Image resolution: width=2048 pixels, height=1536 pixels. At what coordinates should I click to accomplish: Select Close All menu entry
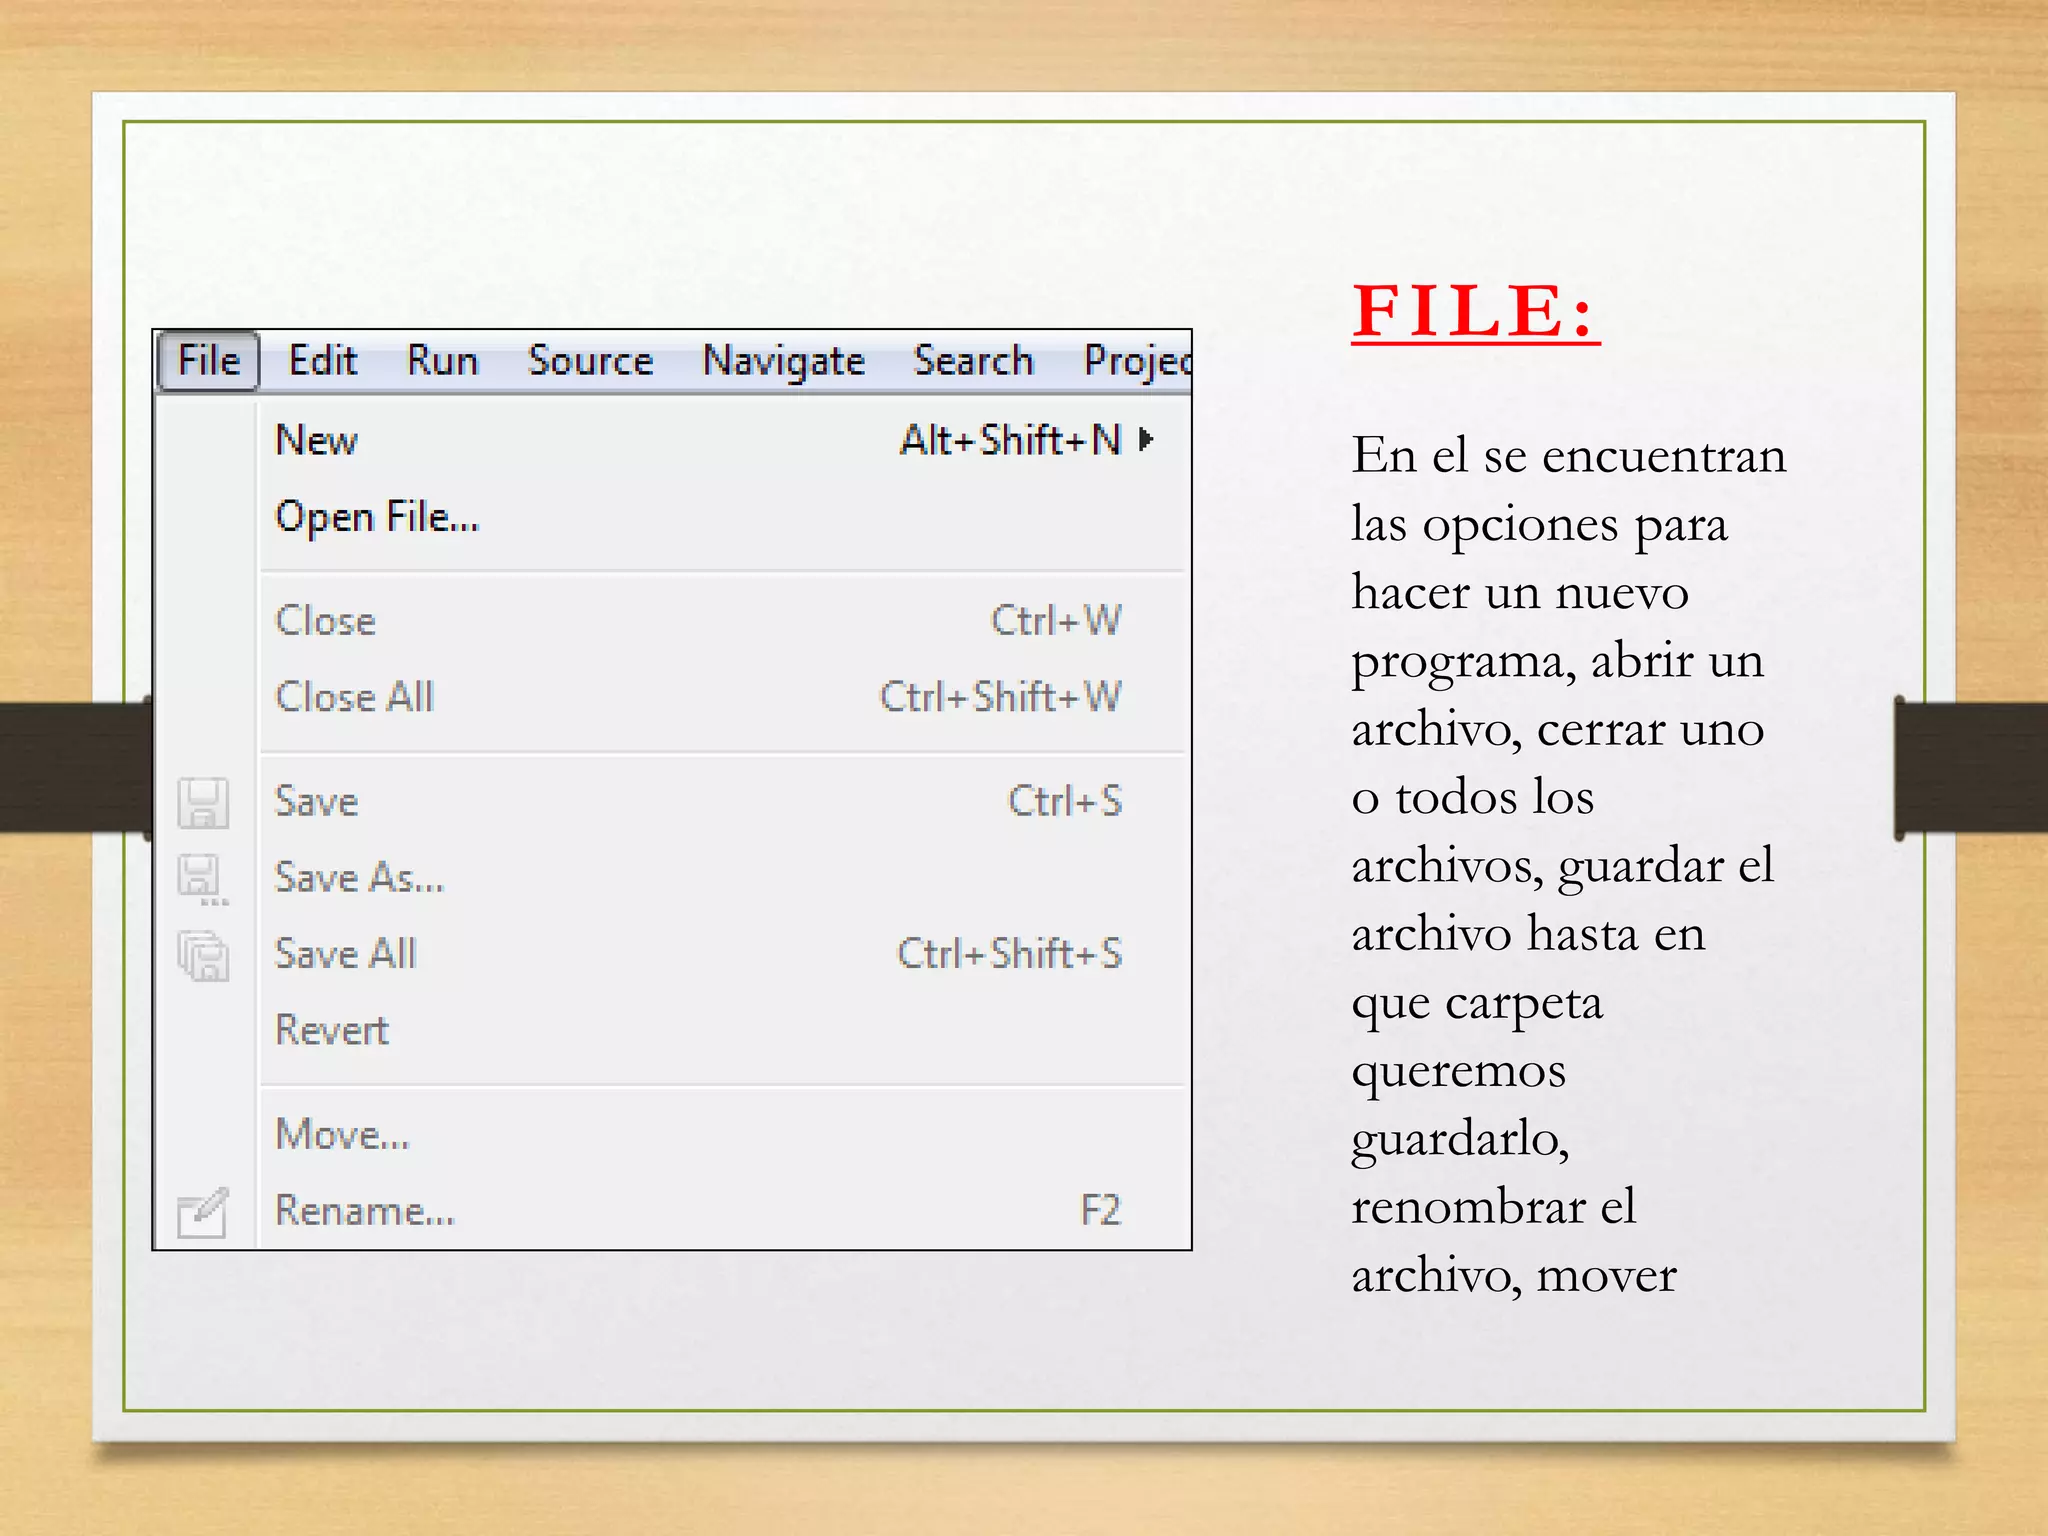(x=722, y=697)
